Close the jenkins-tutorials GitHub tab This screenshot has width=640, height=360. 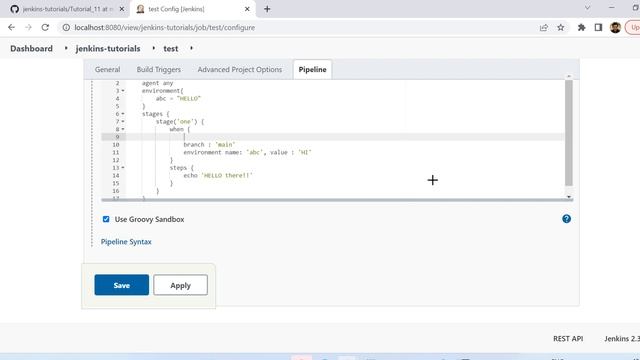point(122,9)
